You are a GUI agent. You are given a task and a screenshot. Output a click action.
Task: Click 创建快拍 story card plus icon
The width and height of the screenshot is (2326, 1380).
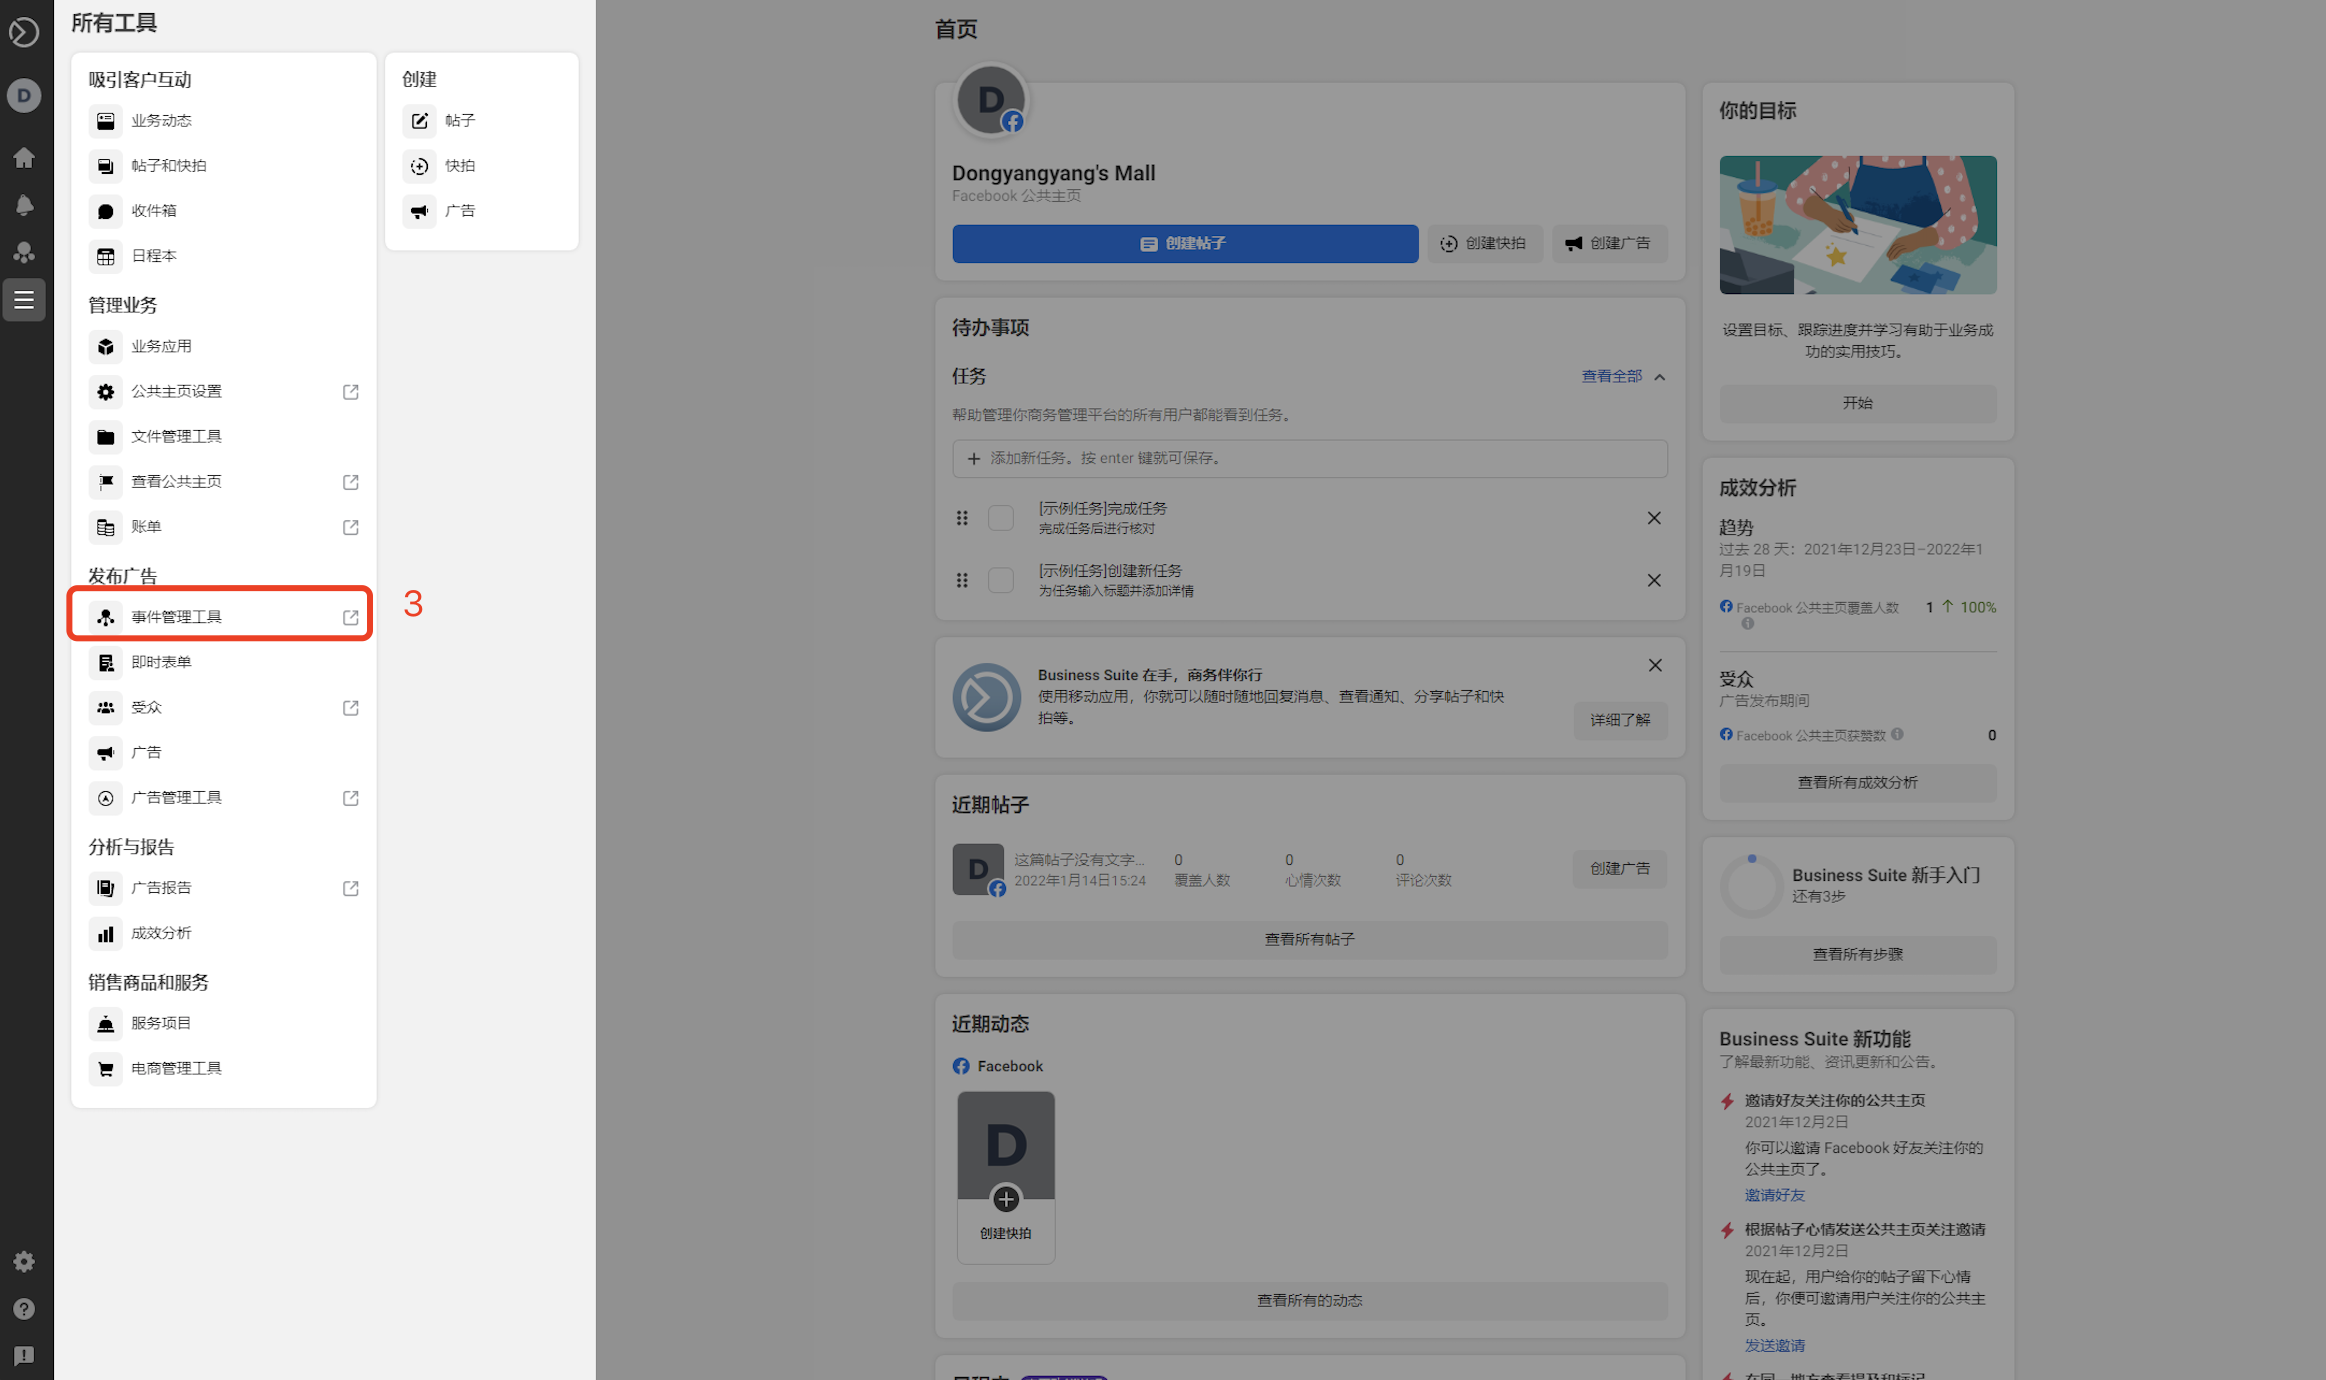pyautogui.click(x=1006, y=1199)
